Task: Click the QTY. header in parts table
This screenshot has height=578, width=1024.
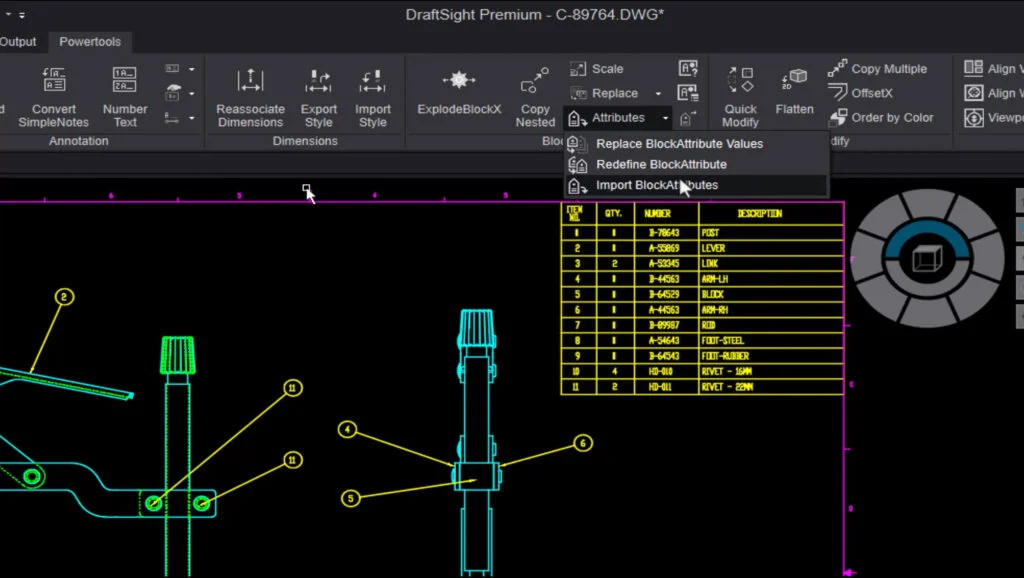Action: [614, 214]
